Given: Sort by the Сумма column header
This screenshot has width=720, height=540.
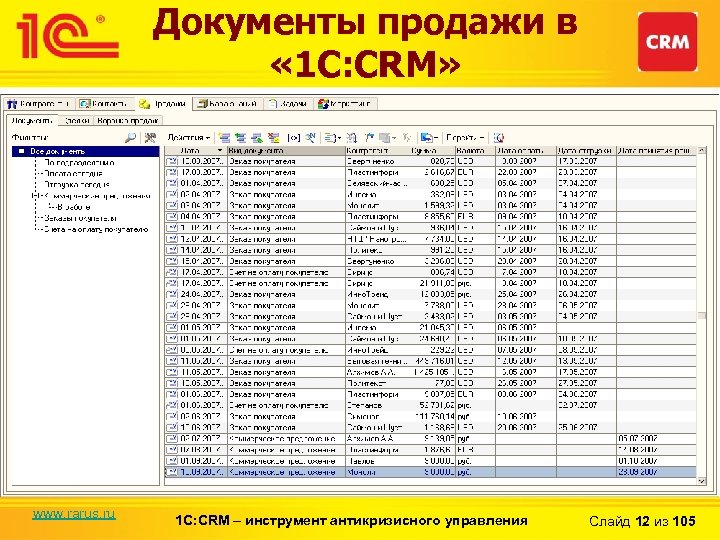Looking at the screenshot, I should coord(432,151).
